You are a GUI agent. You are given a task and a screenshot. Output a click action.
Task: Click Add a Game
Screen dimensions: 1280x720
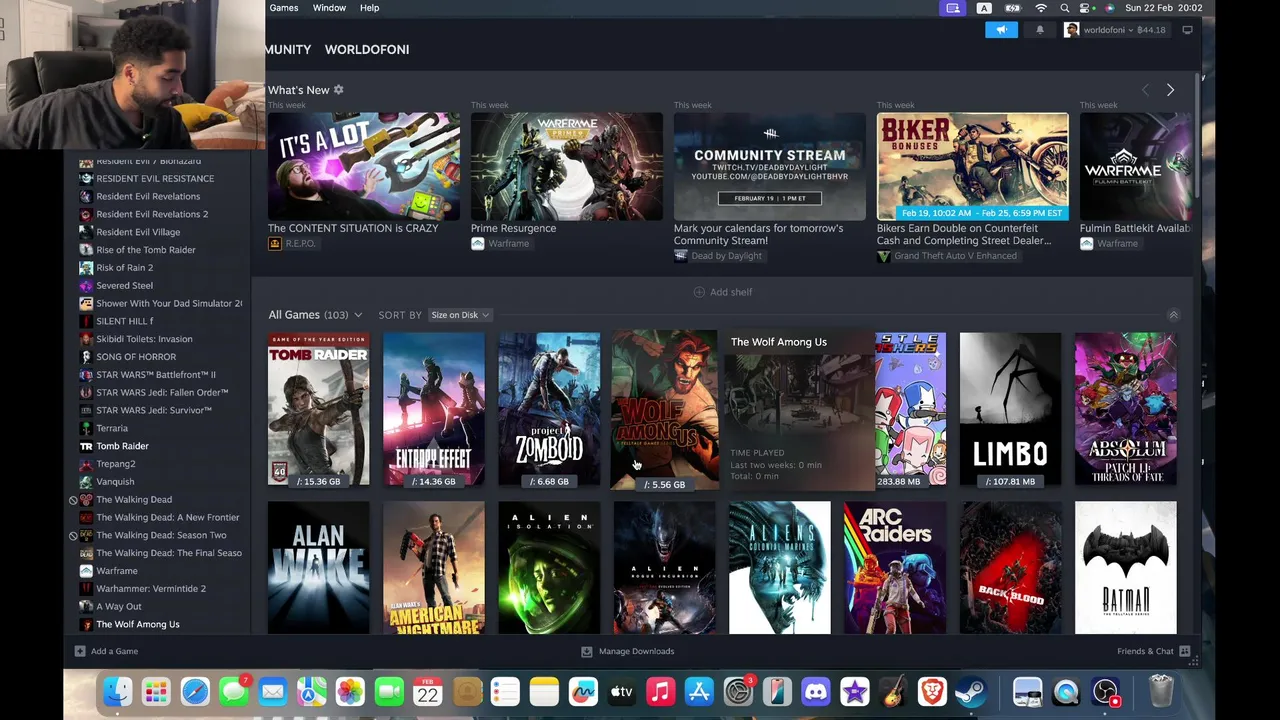[106, 651]
